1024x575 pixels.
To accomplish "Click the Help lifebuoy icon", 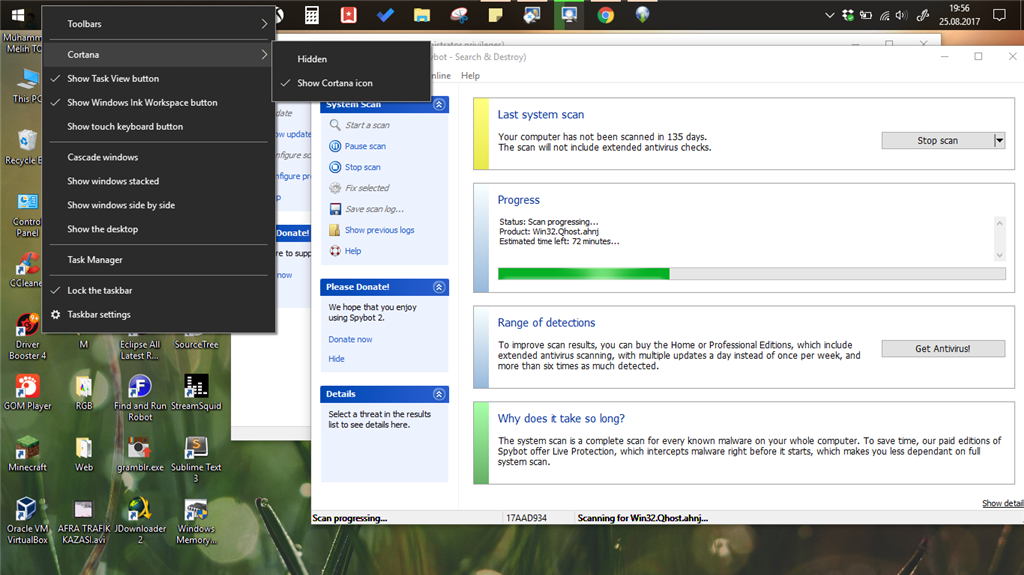I will click(x=335, y=251).
